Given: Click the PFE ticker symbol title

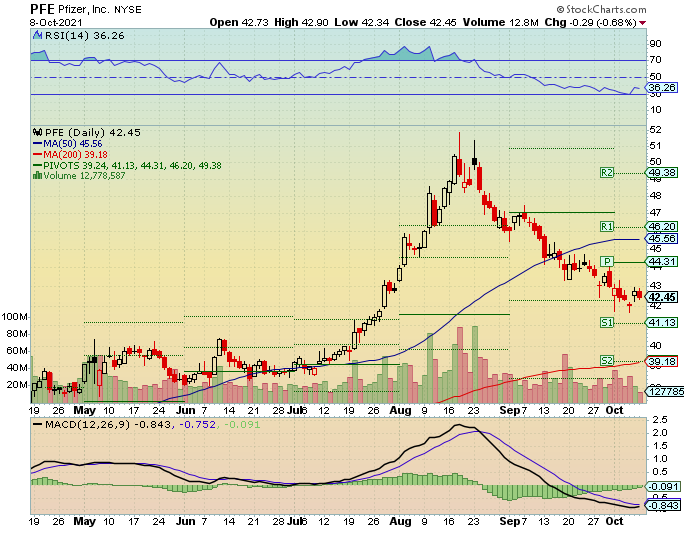Looking at the screenshot, I should pyautogui.click(x=43, y=9).
